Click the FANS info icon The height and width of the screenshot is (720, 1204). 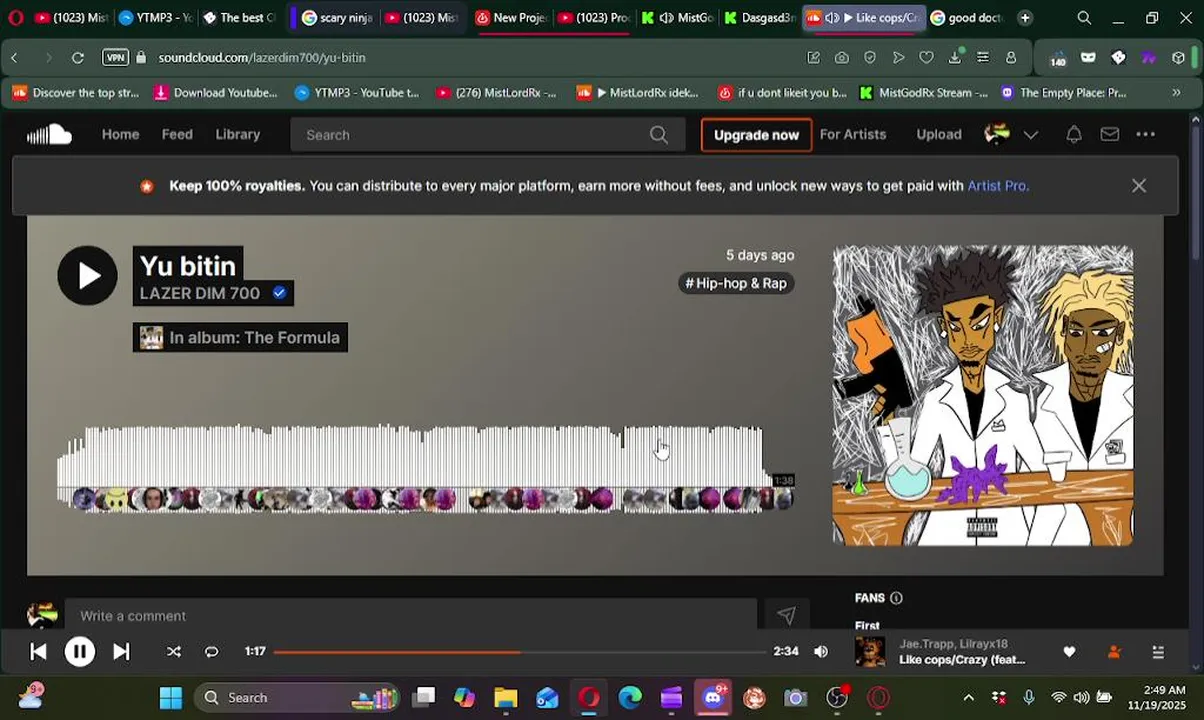(896, 598)
